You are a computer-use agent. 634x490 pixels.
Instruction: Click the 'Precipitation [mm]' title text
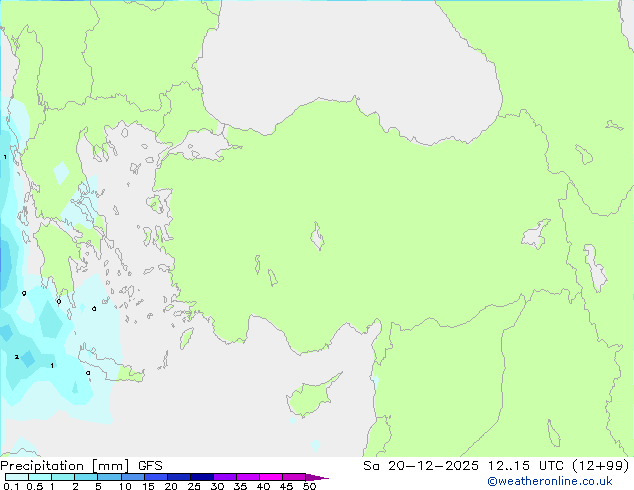64,466
